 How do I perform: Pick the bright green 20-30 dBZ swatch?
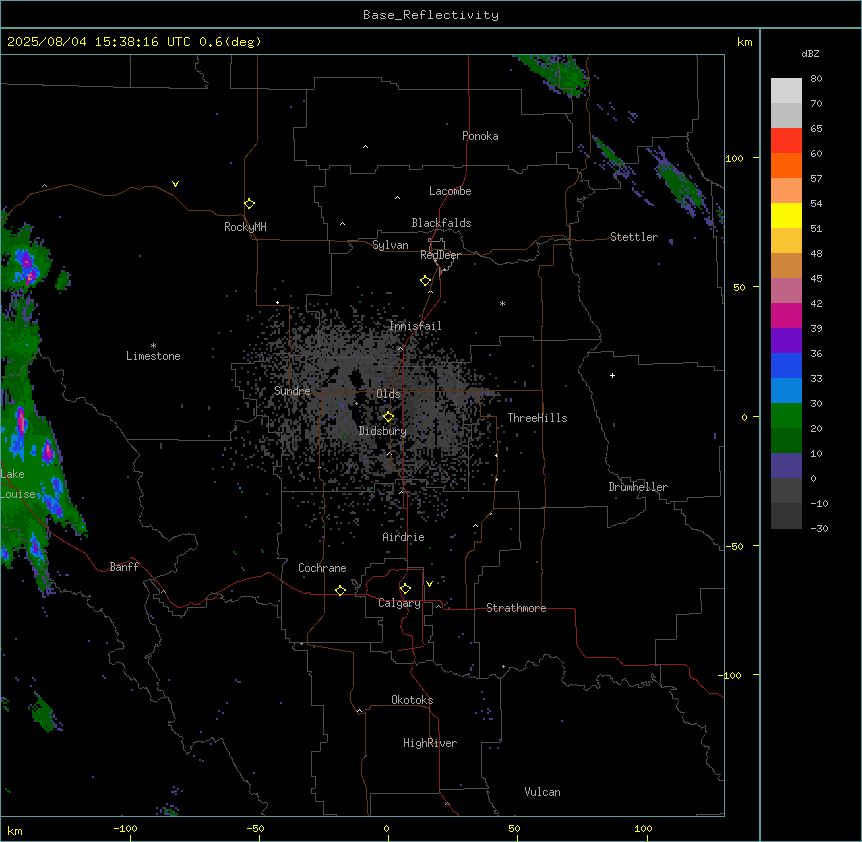(786, 416)
